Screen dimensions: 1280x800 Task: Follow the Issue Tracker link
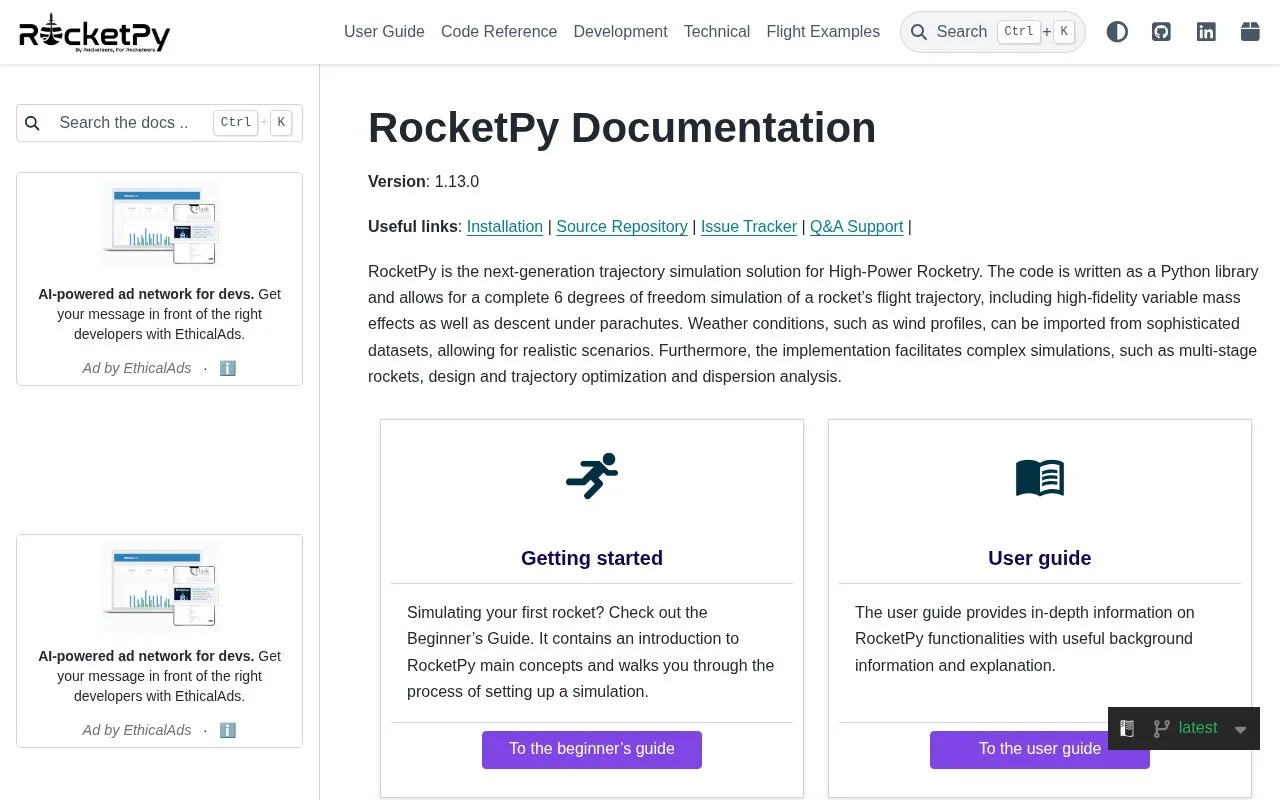749,226
